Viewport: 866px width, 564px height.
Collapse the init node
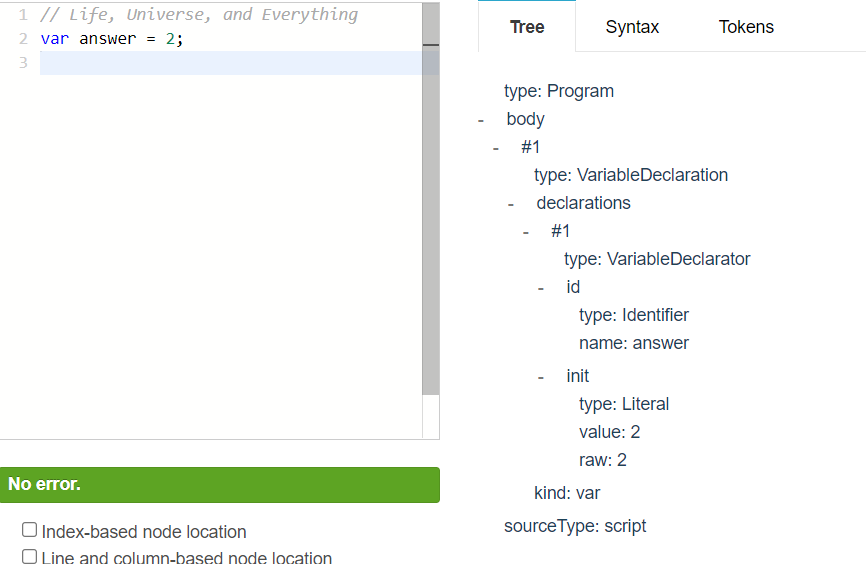tap(541, 377)
